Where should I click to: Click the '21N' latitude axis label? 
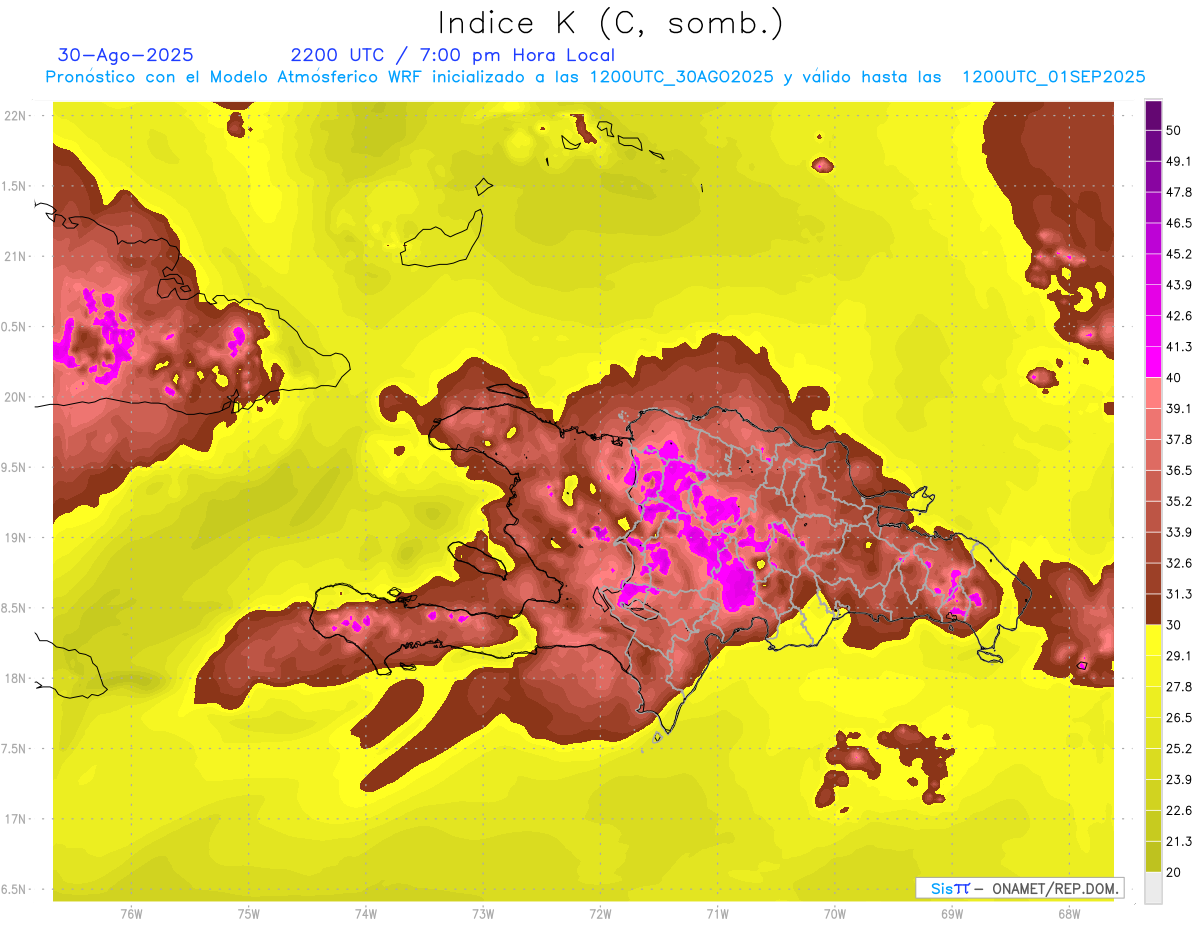tap(17, 256)
